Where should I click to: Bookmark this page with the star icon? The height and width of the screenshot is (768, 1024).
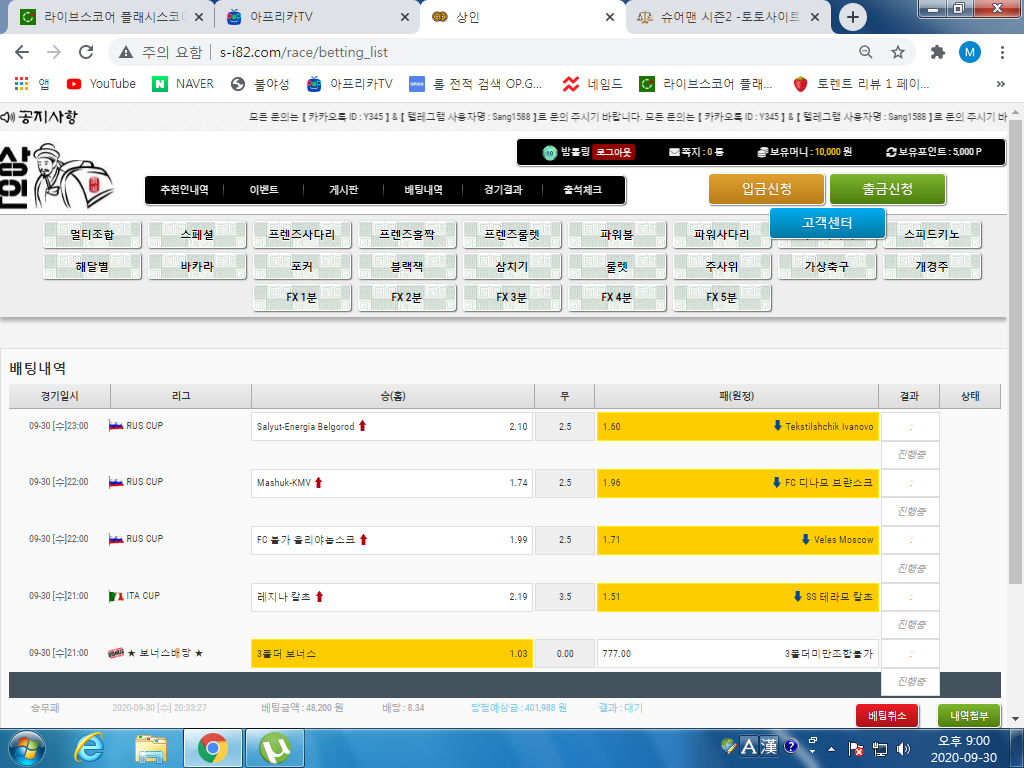point(898,52)
